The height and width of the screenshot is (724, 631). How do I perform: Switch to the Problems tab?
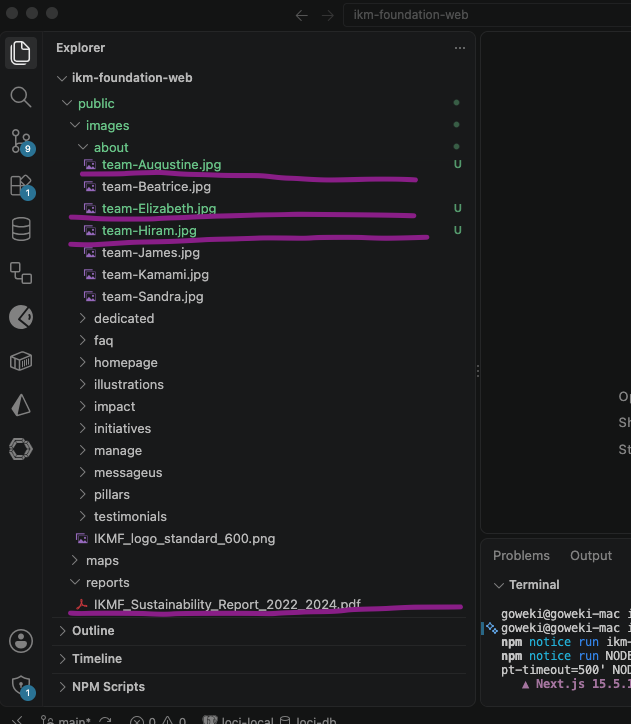pos(521,555)
